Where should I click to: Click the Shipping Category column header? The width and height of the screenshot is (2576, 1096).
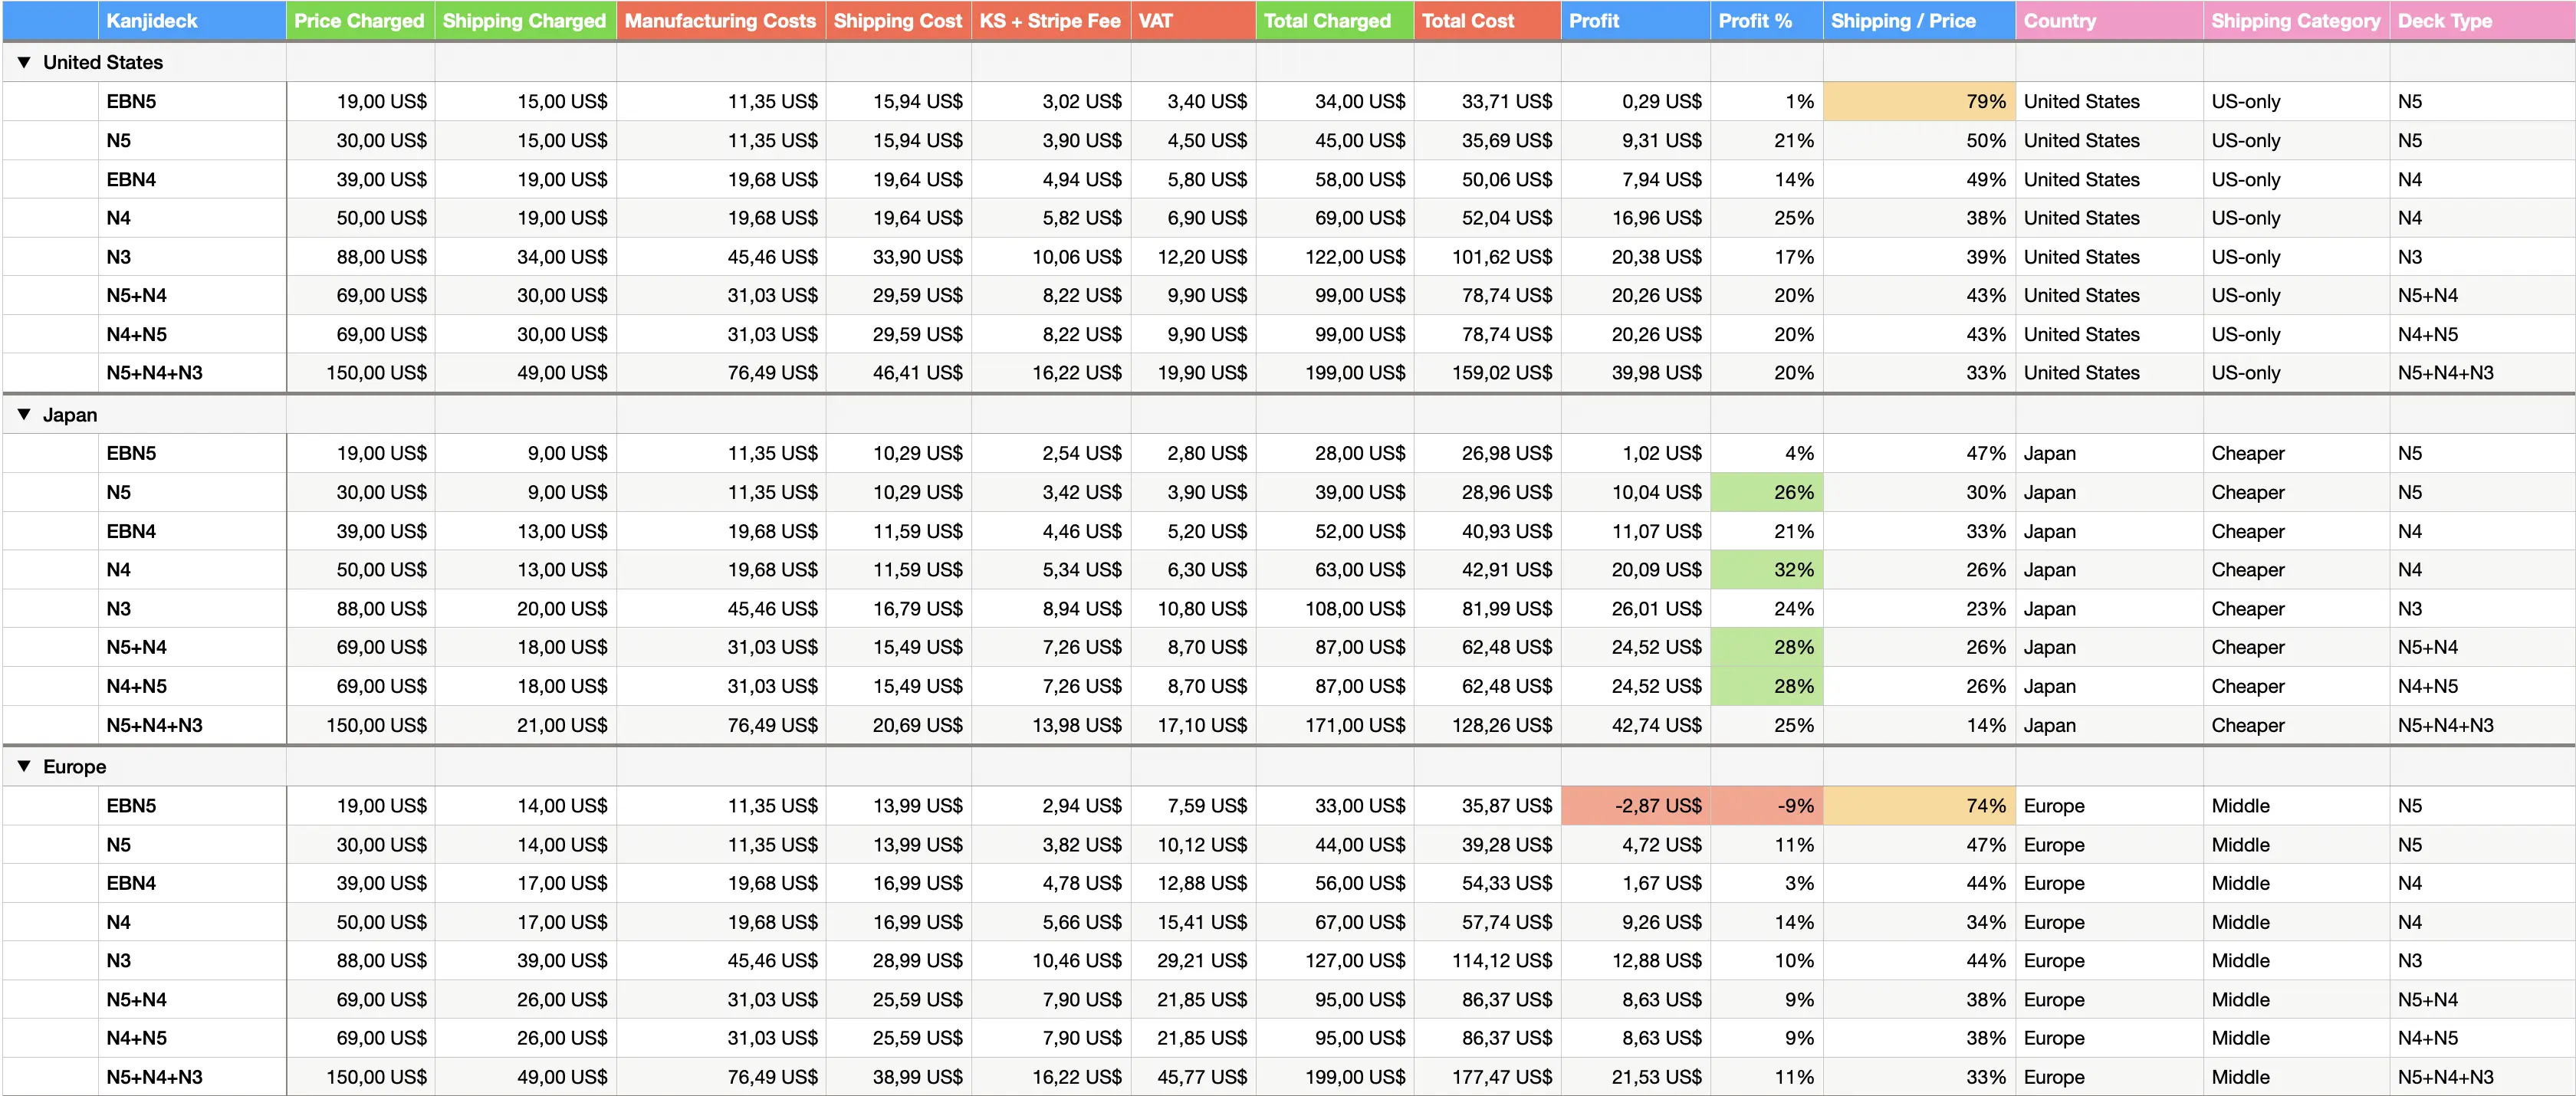(2295, 20)
